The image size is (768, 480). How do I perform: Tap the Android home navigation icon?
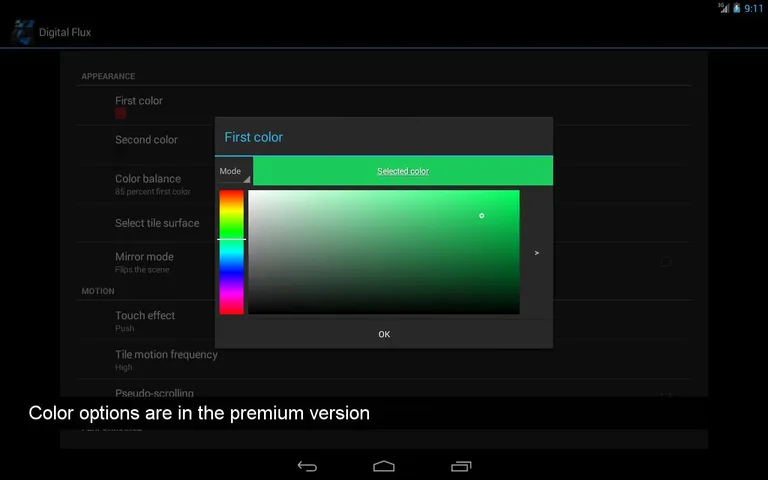point(384,466)
